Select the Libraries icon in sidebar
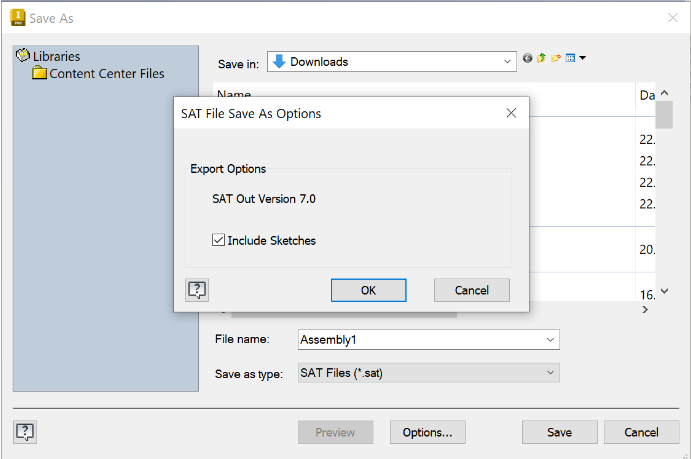Image resolution: width=691 pixels, height=459 pixels. 24,57
